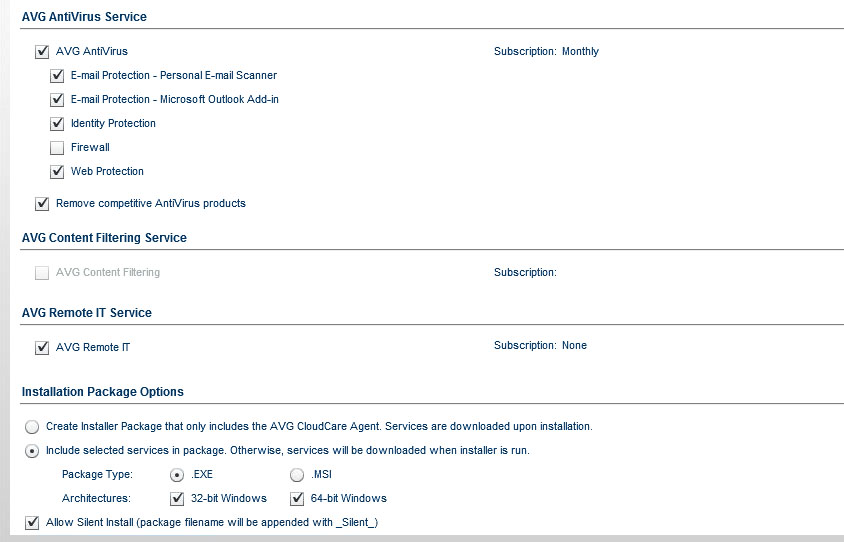Uncheck the 32-bit Windows architecture

pyautogui.click(x=177, y=498)
